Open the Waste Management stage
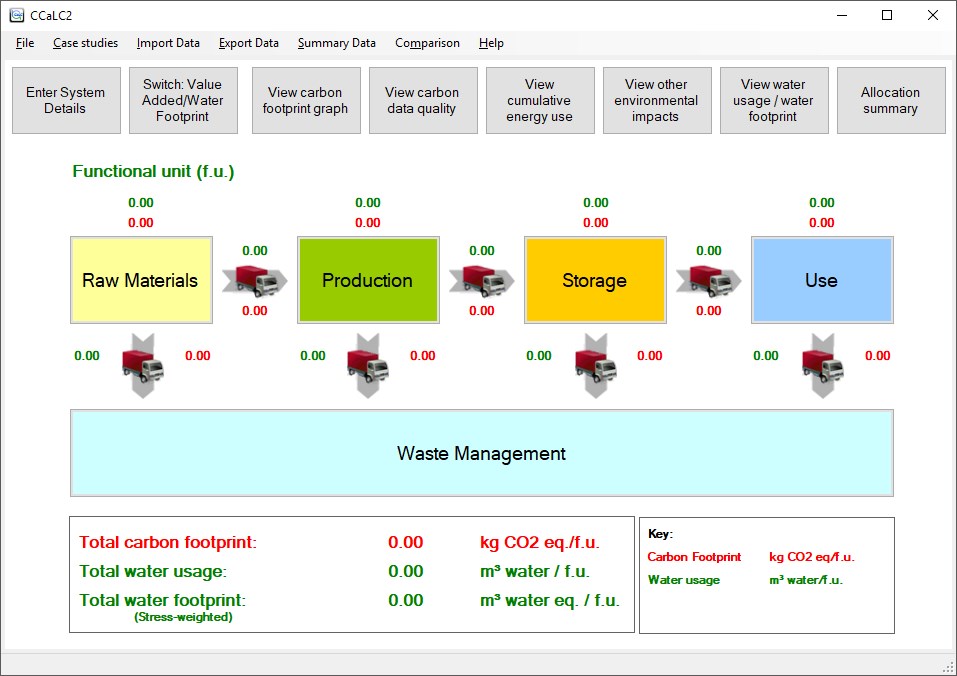Screen dimensions: 957x676 coord(482,453)
